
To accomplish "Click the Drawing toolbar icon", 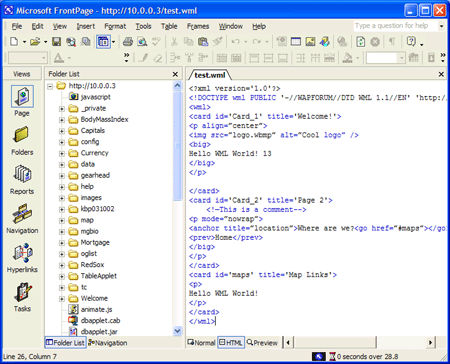I will (325, 42).
